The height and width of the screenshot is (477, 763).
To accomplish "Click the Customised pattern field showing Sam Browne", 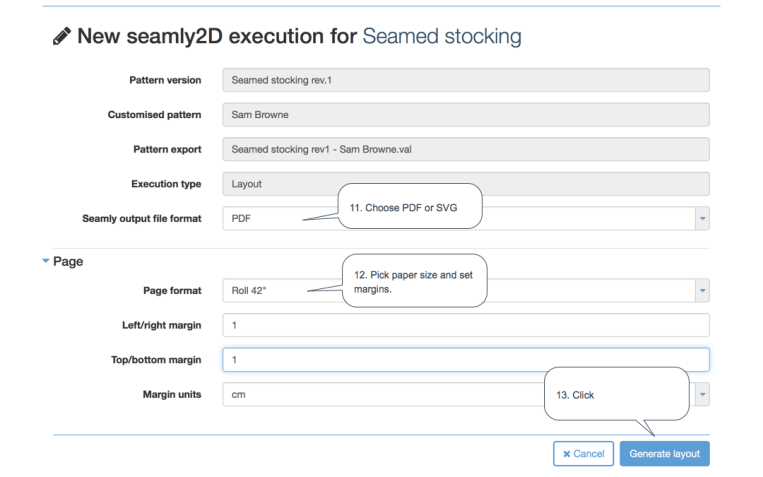I will coord(465,115).
